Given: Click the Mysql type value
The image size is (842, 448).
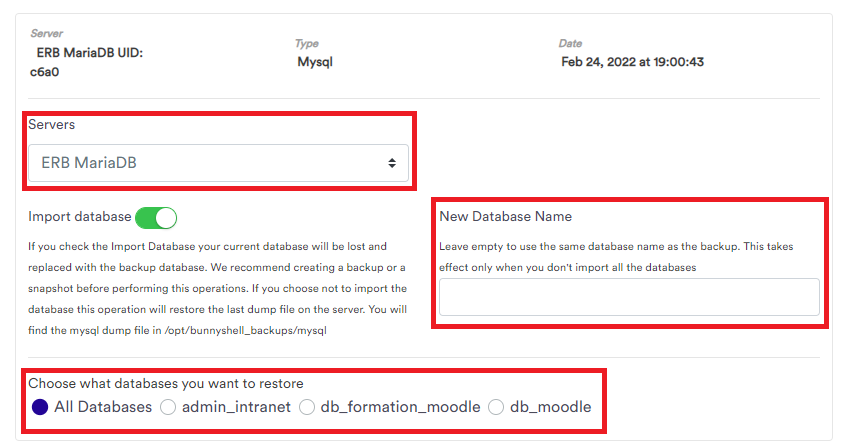Looking at the screenshot, I should pos(315,62).
